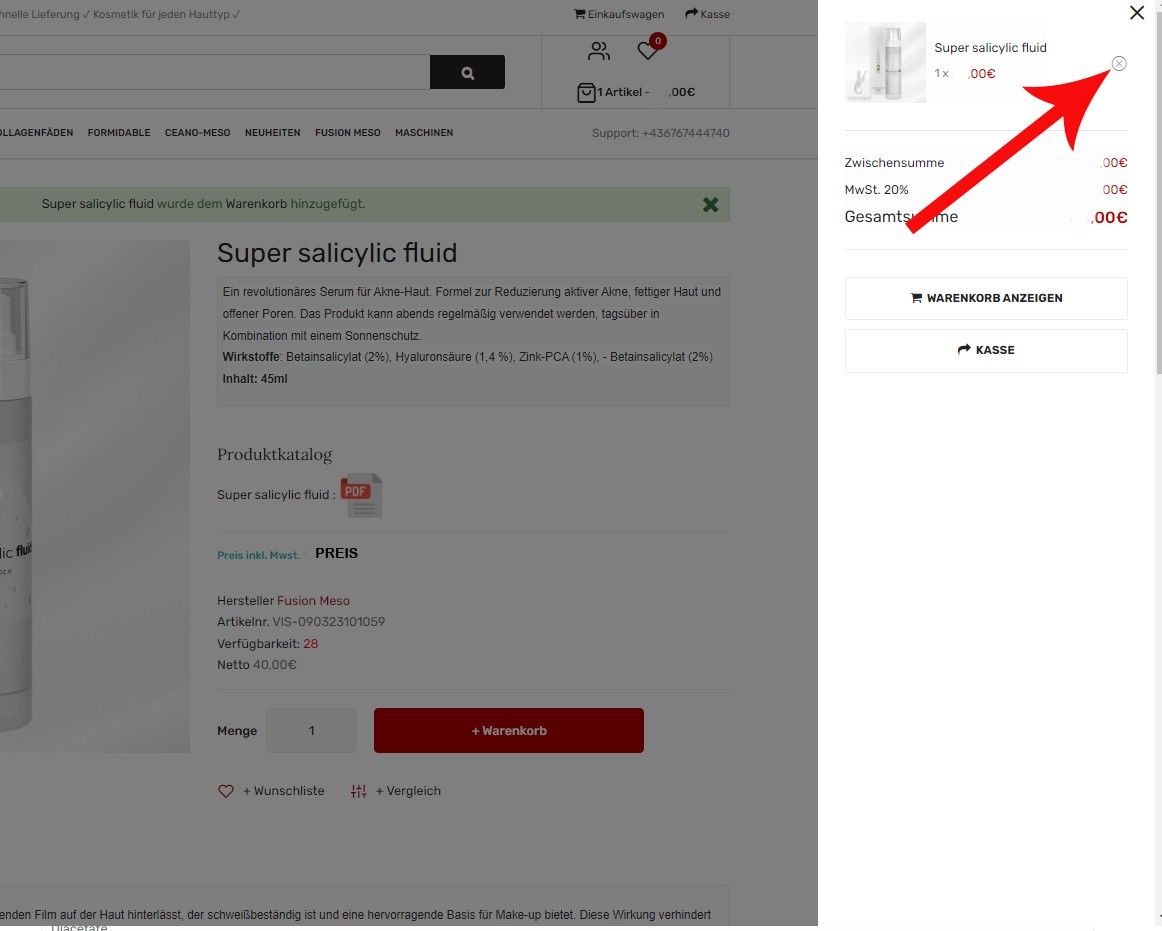Add product to Vergleich

tap(396, 791)
